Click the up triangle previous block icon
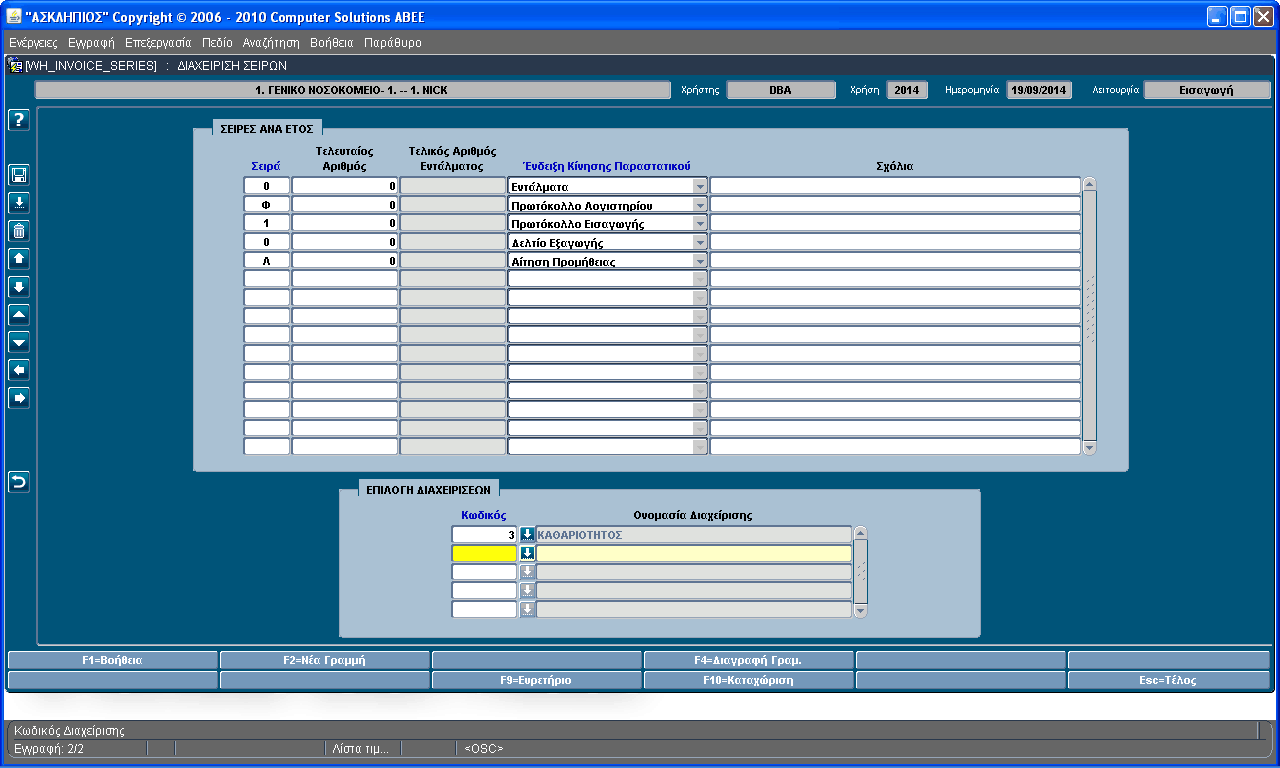 coord(19,315)
